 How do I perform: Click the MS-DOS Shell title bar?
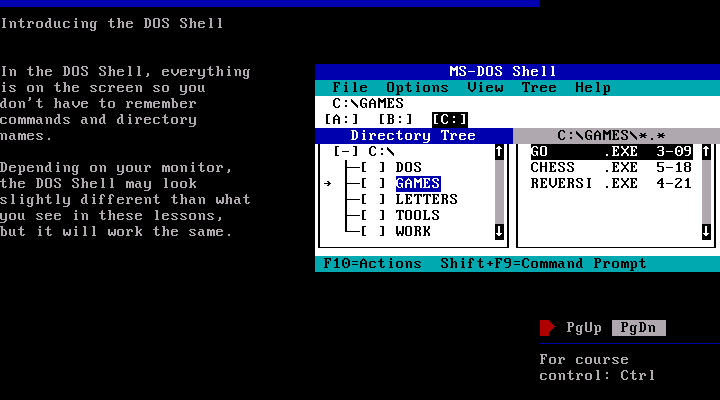[518, 72]
